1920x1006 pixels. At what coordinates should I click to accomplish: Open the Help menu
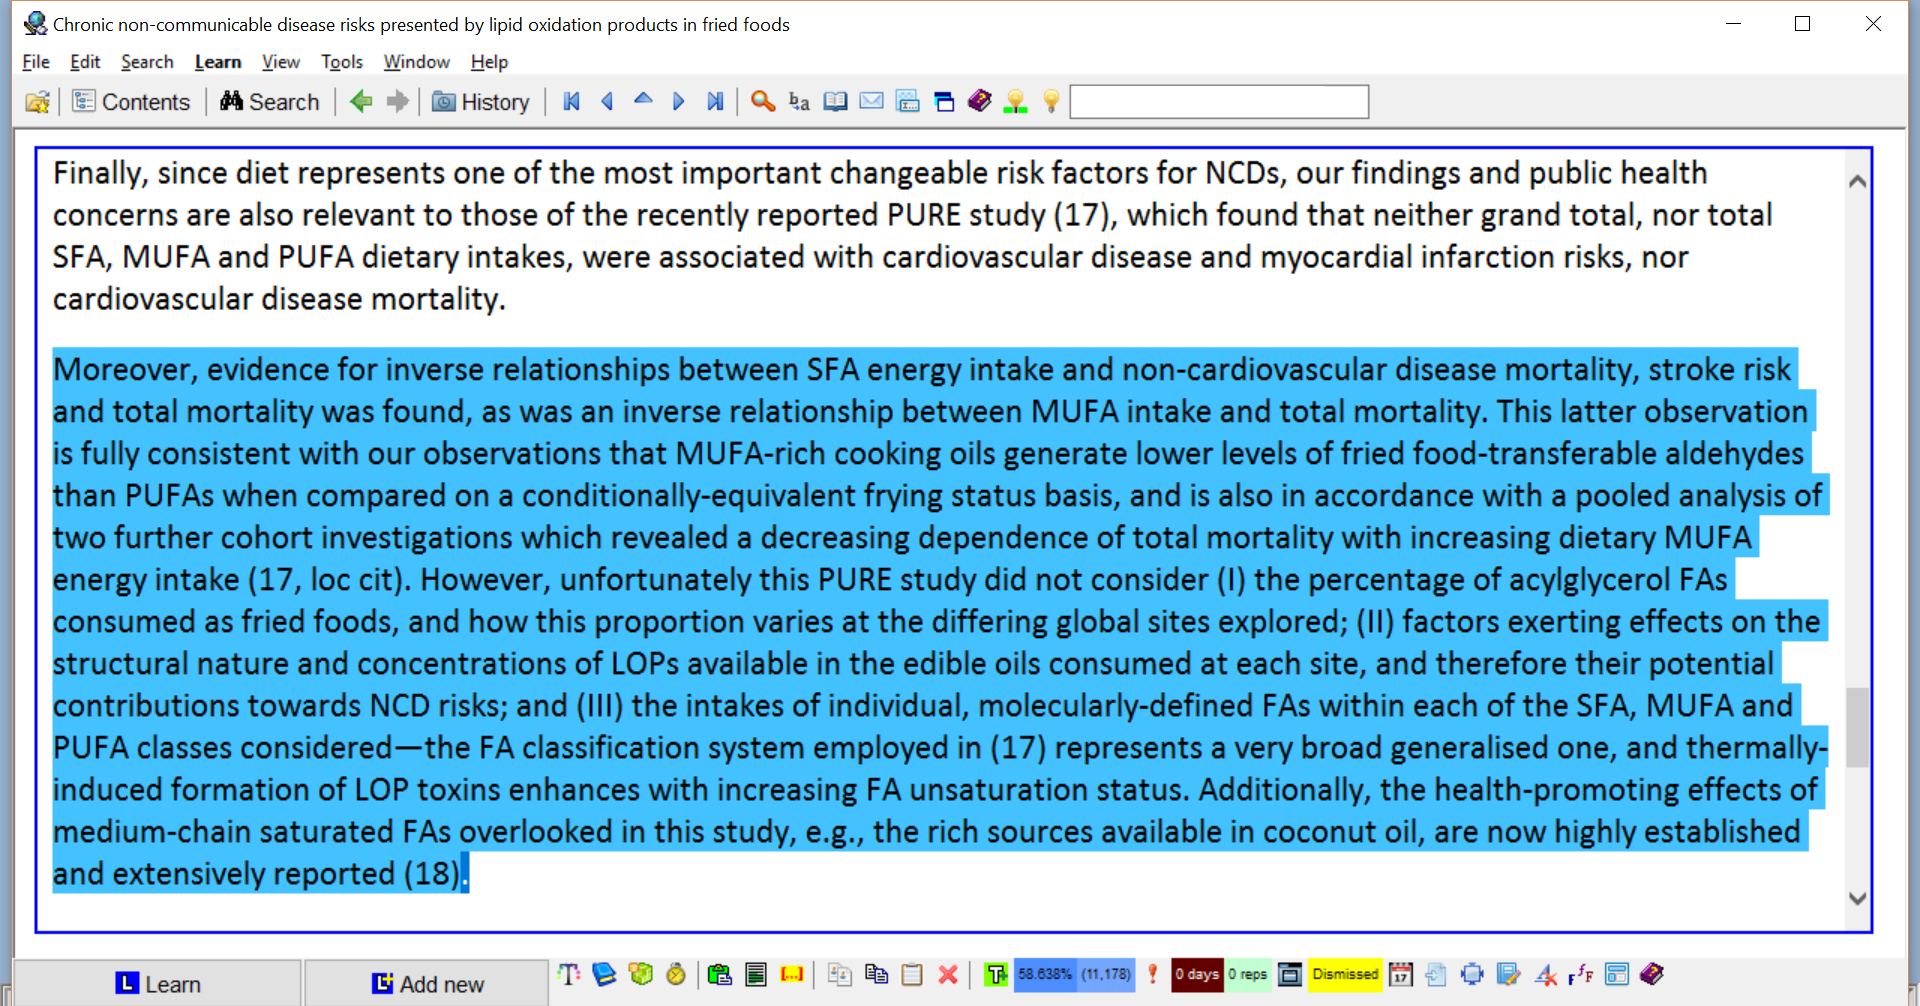pos(489,62)
